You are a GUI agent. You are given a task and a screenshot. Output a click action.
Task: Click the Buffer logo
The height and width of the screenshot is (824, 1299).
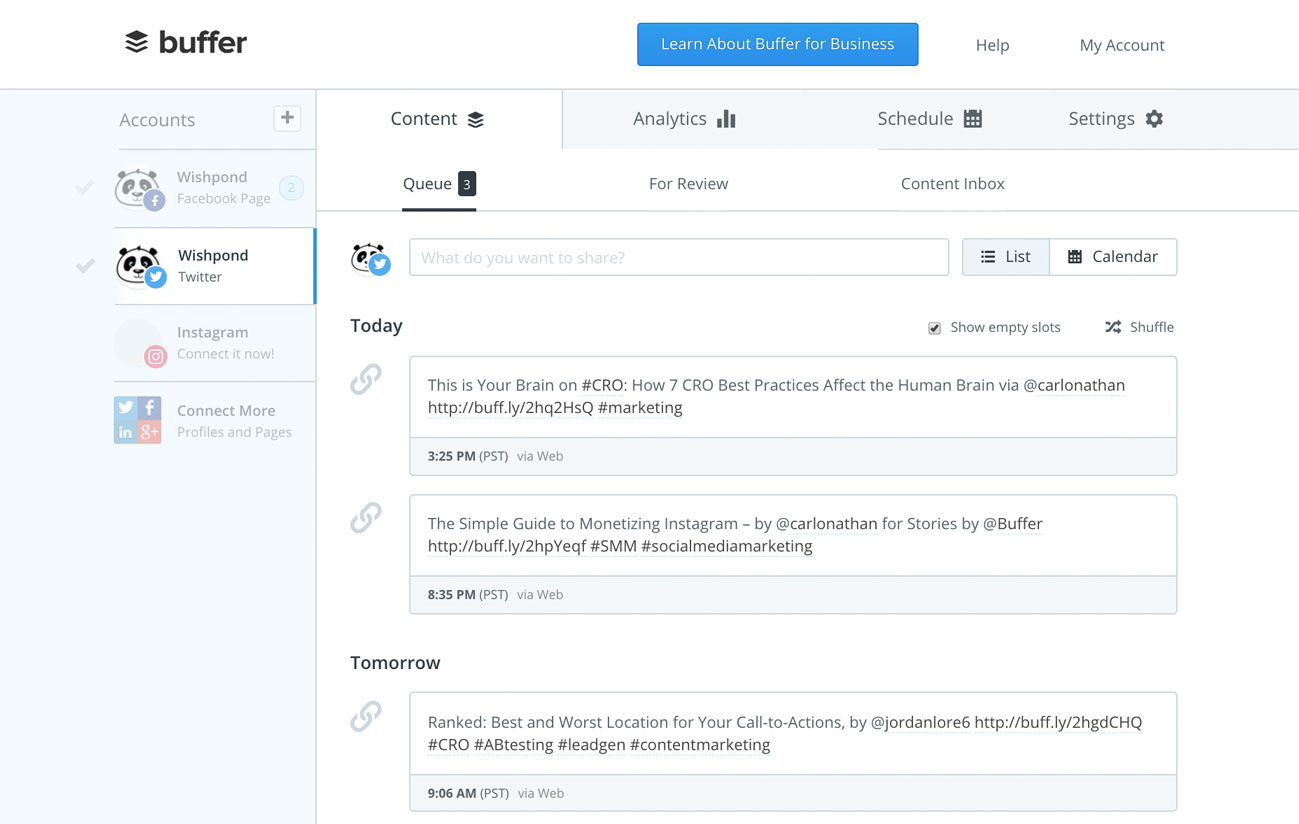tap(186, 42)
